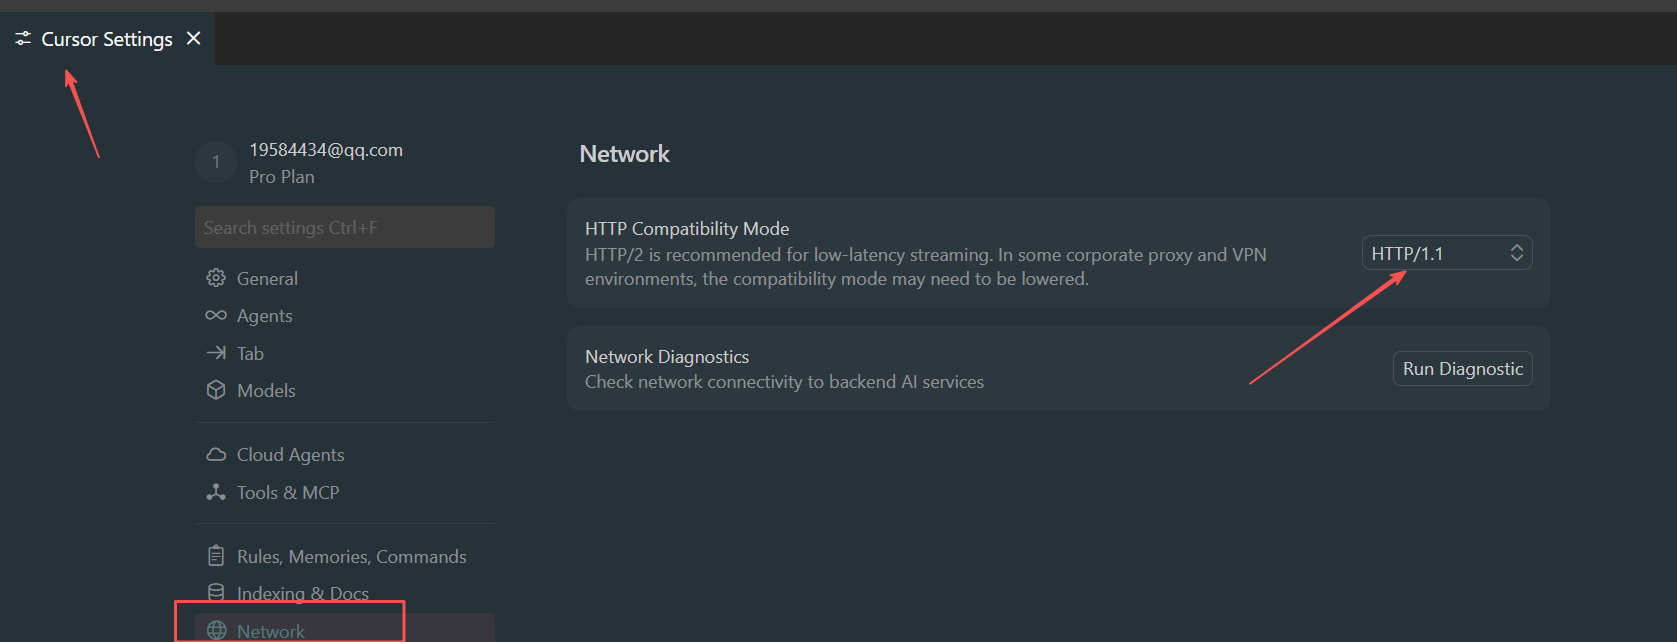
Task: Switch to the Cursor Settings tab
Action: [106, 39]
